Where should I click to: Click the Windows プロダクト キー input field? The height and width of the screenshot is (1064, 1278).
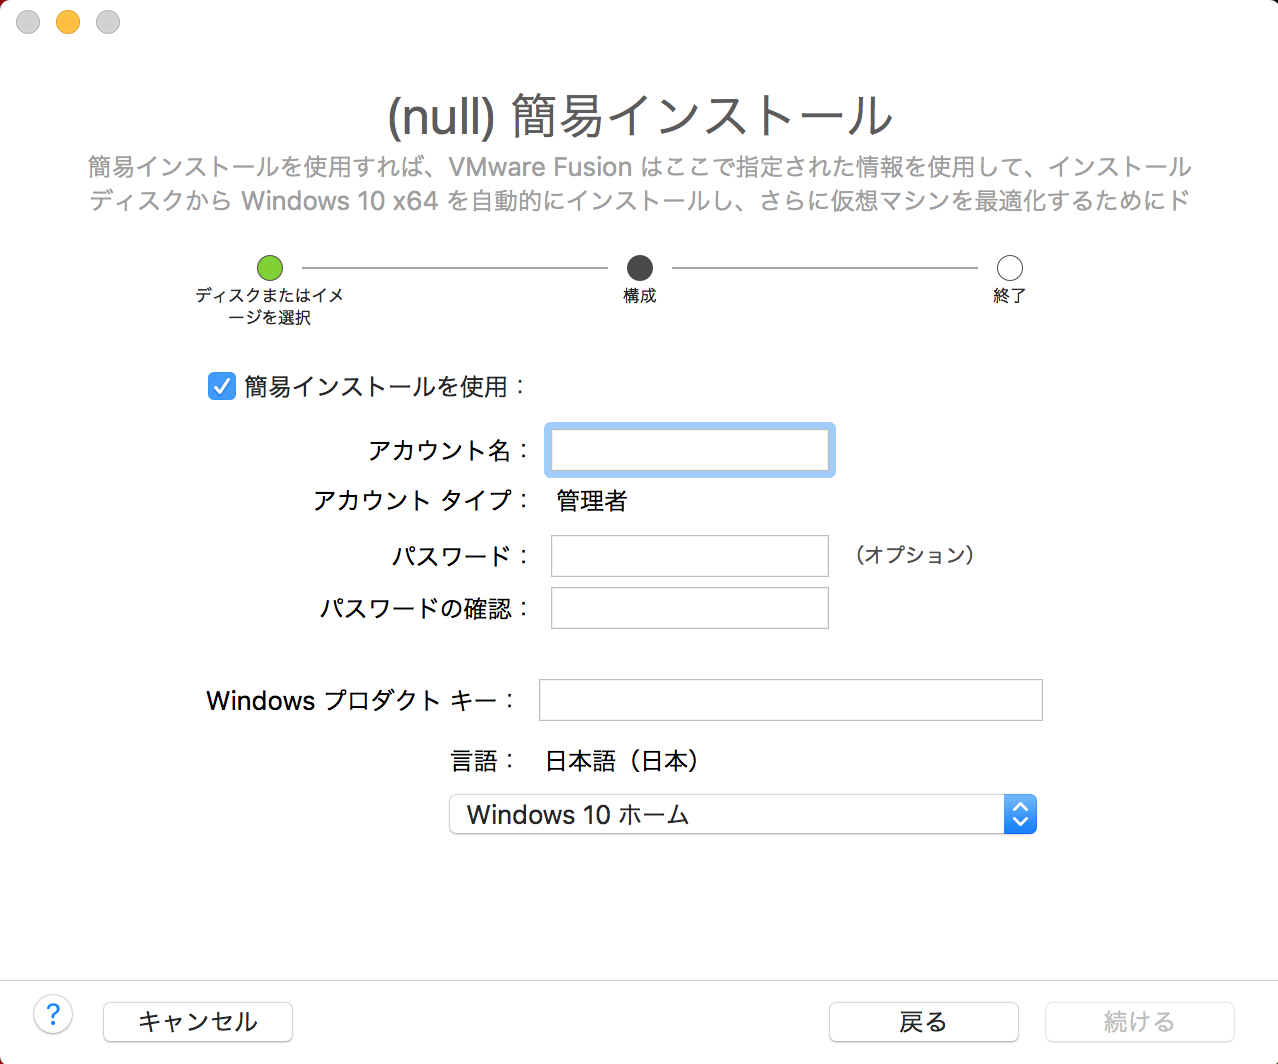(x=791, y=700)
